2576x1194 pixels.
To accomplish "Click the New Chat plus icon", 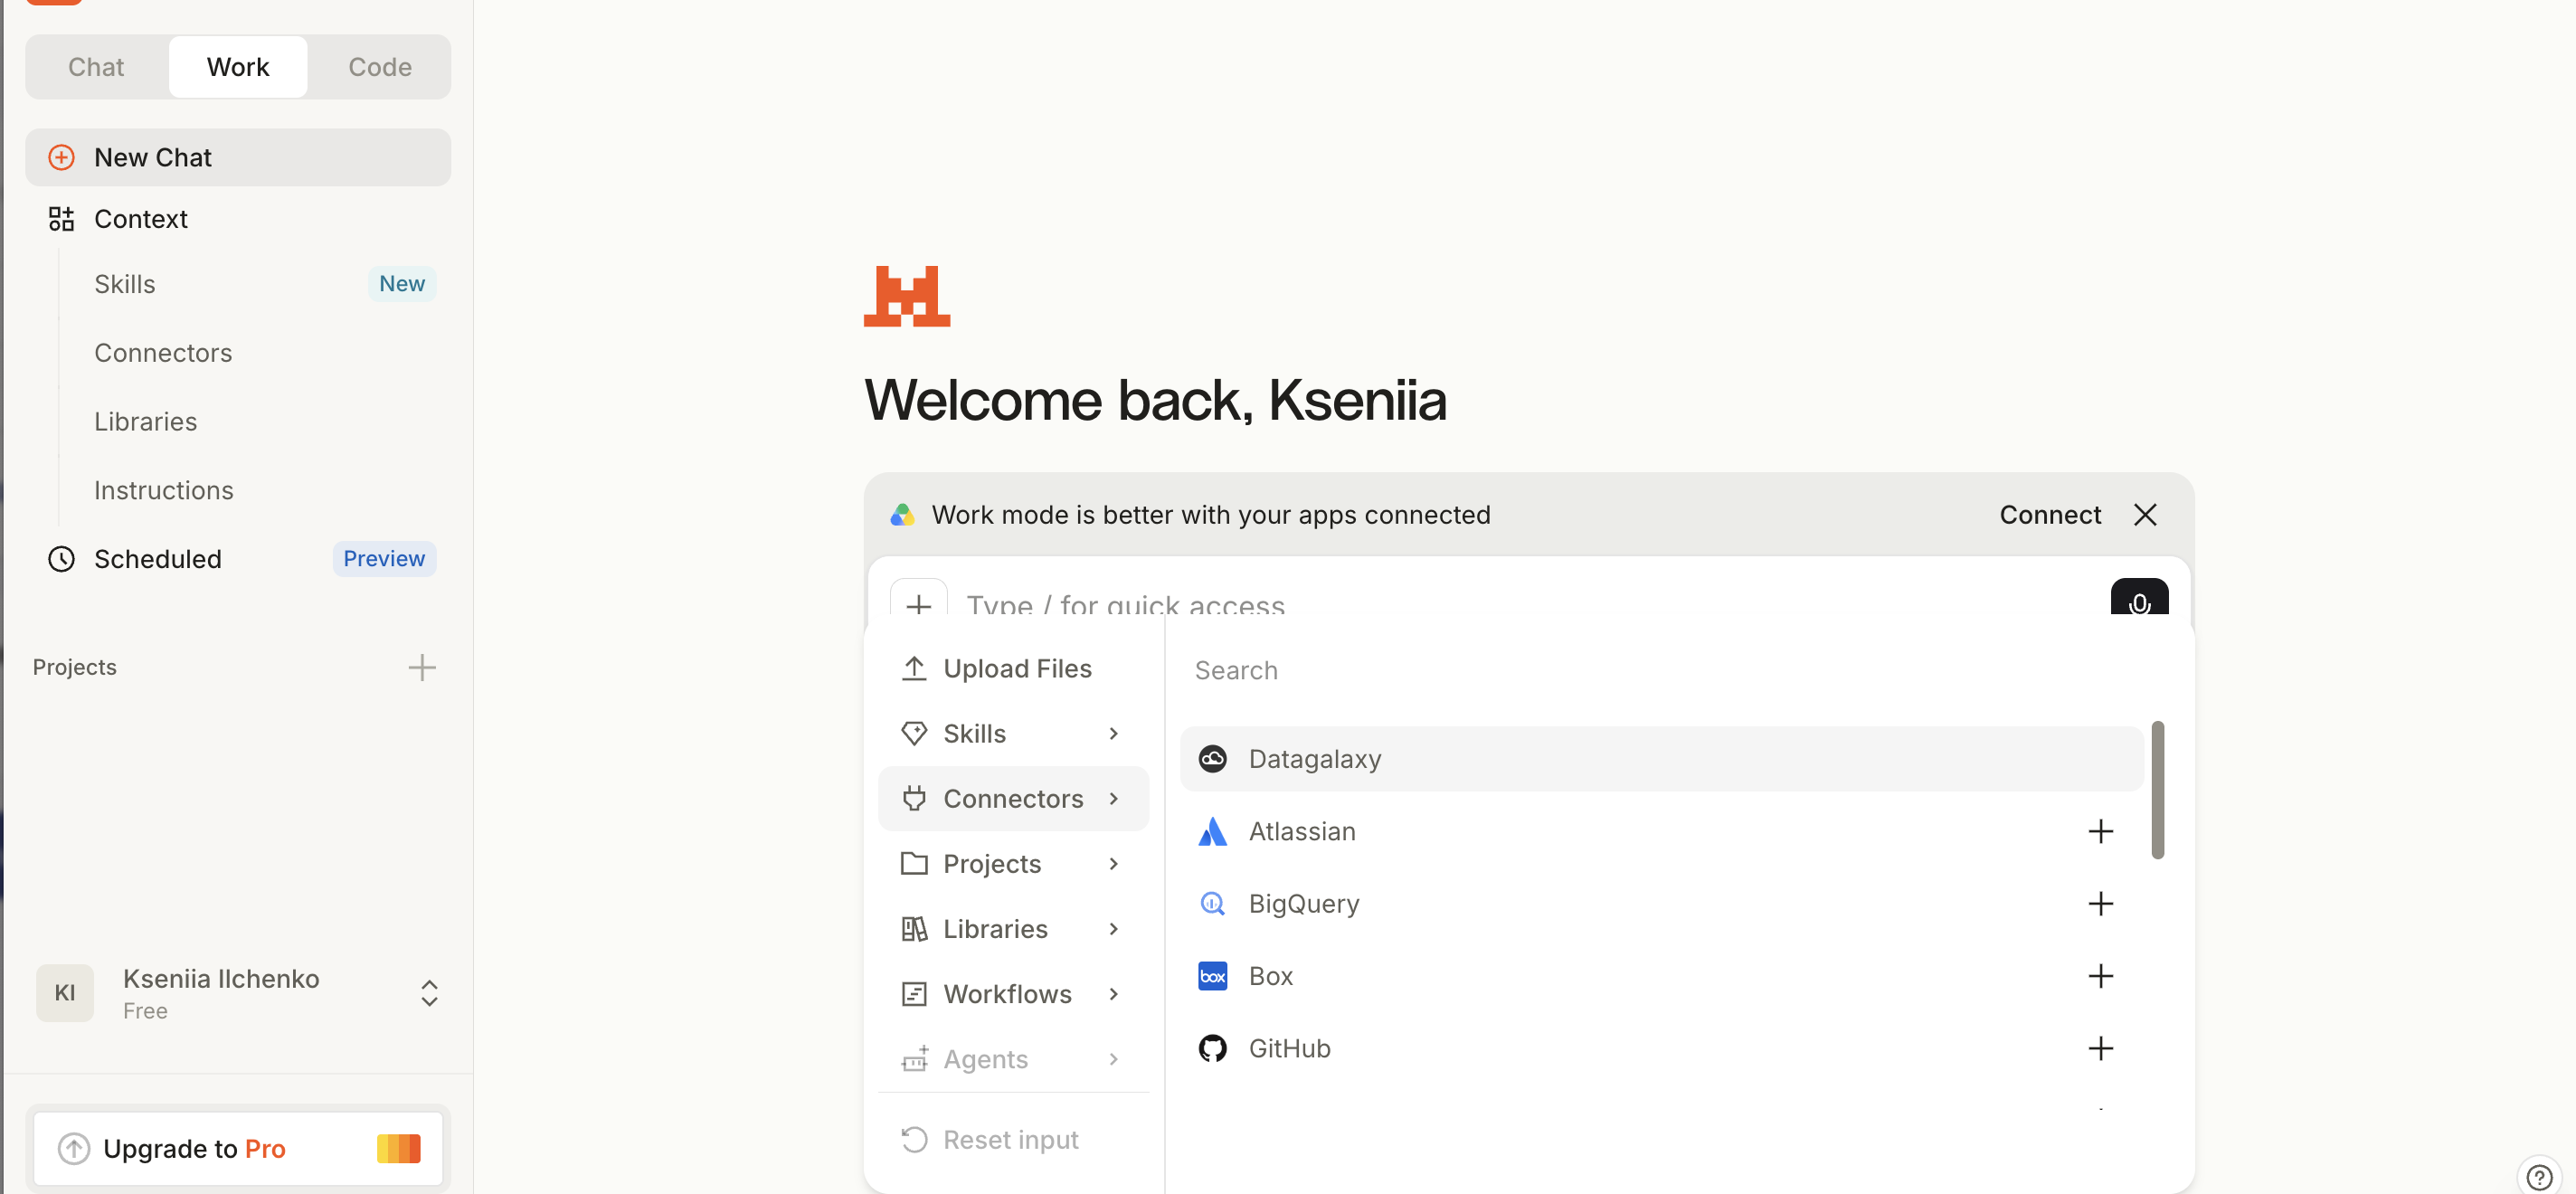I will (62, 157).
